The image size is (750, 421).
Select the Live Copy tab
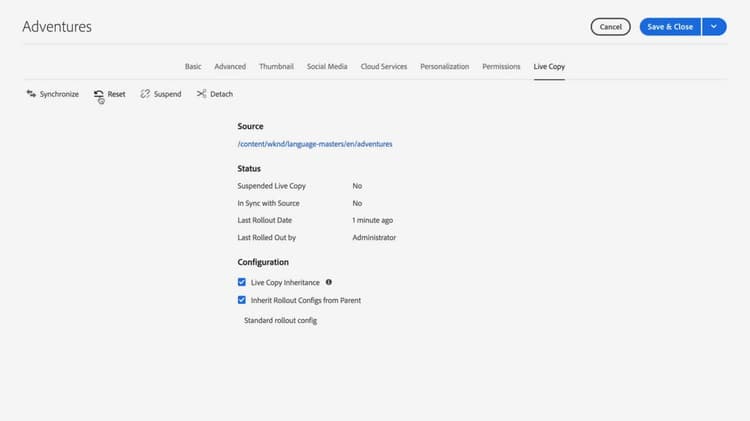coord(549,66)
